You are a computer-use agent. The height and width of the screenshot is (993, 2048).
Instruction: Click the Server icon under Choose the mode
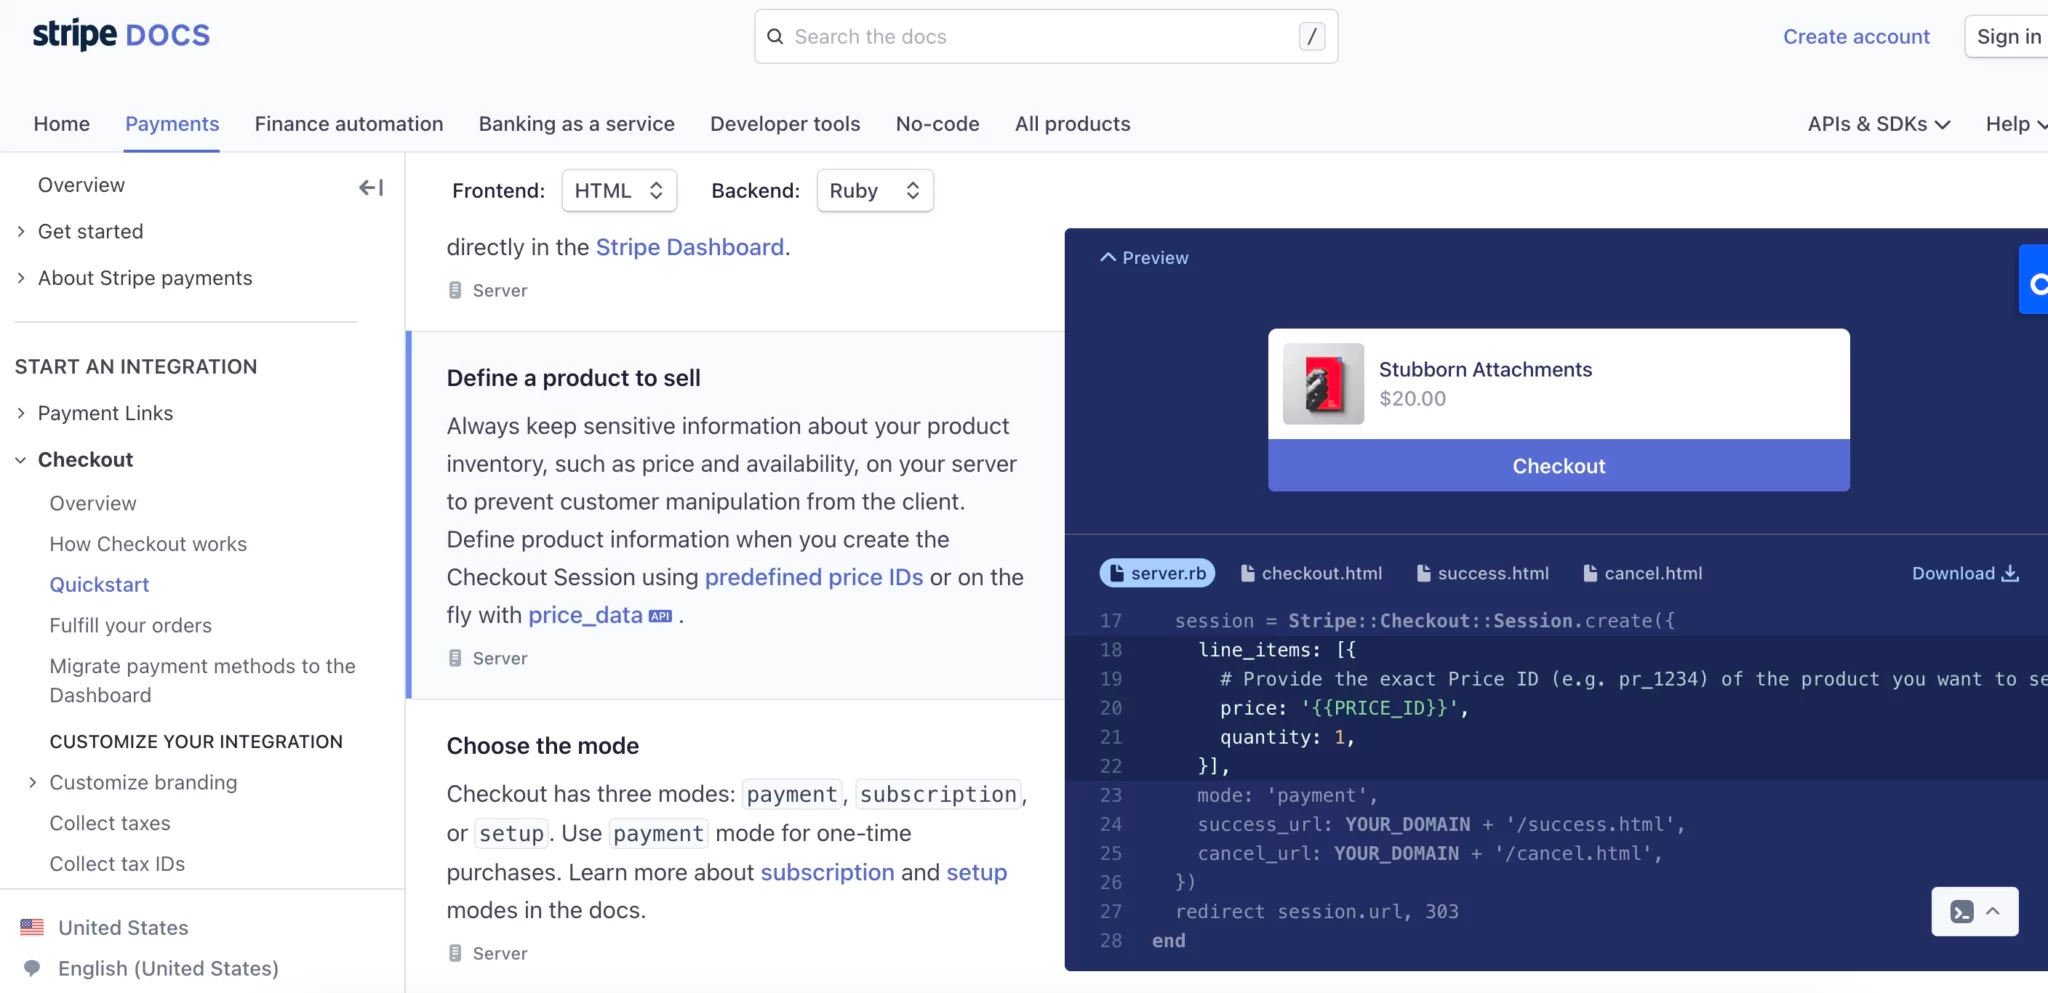click(455, 953)
